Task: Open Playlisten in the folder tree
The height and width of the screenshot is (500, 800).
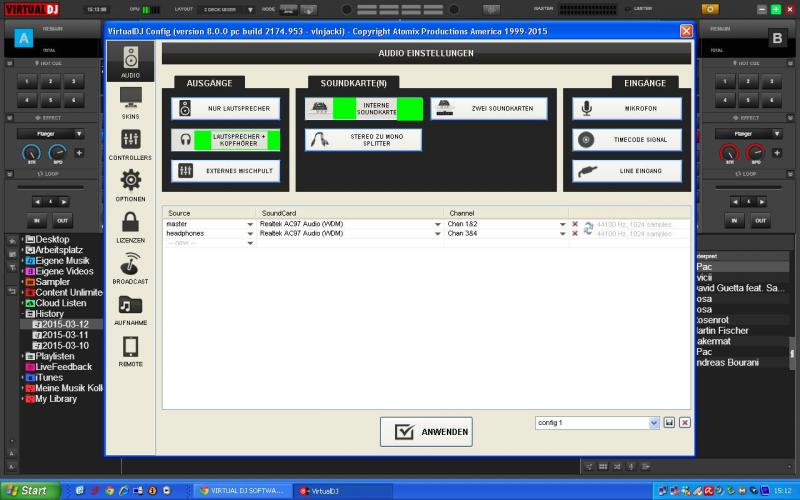Action: (55, 356)
